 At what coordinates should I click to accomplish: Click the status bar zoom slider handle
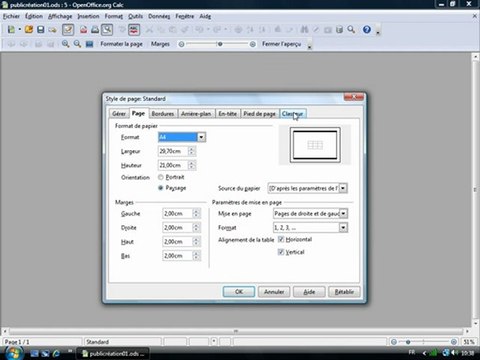click(408, 342)
